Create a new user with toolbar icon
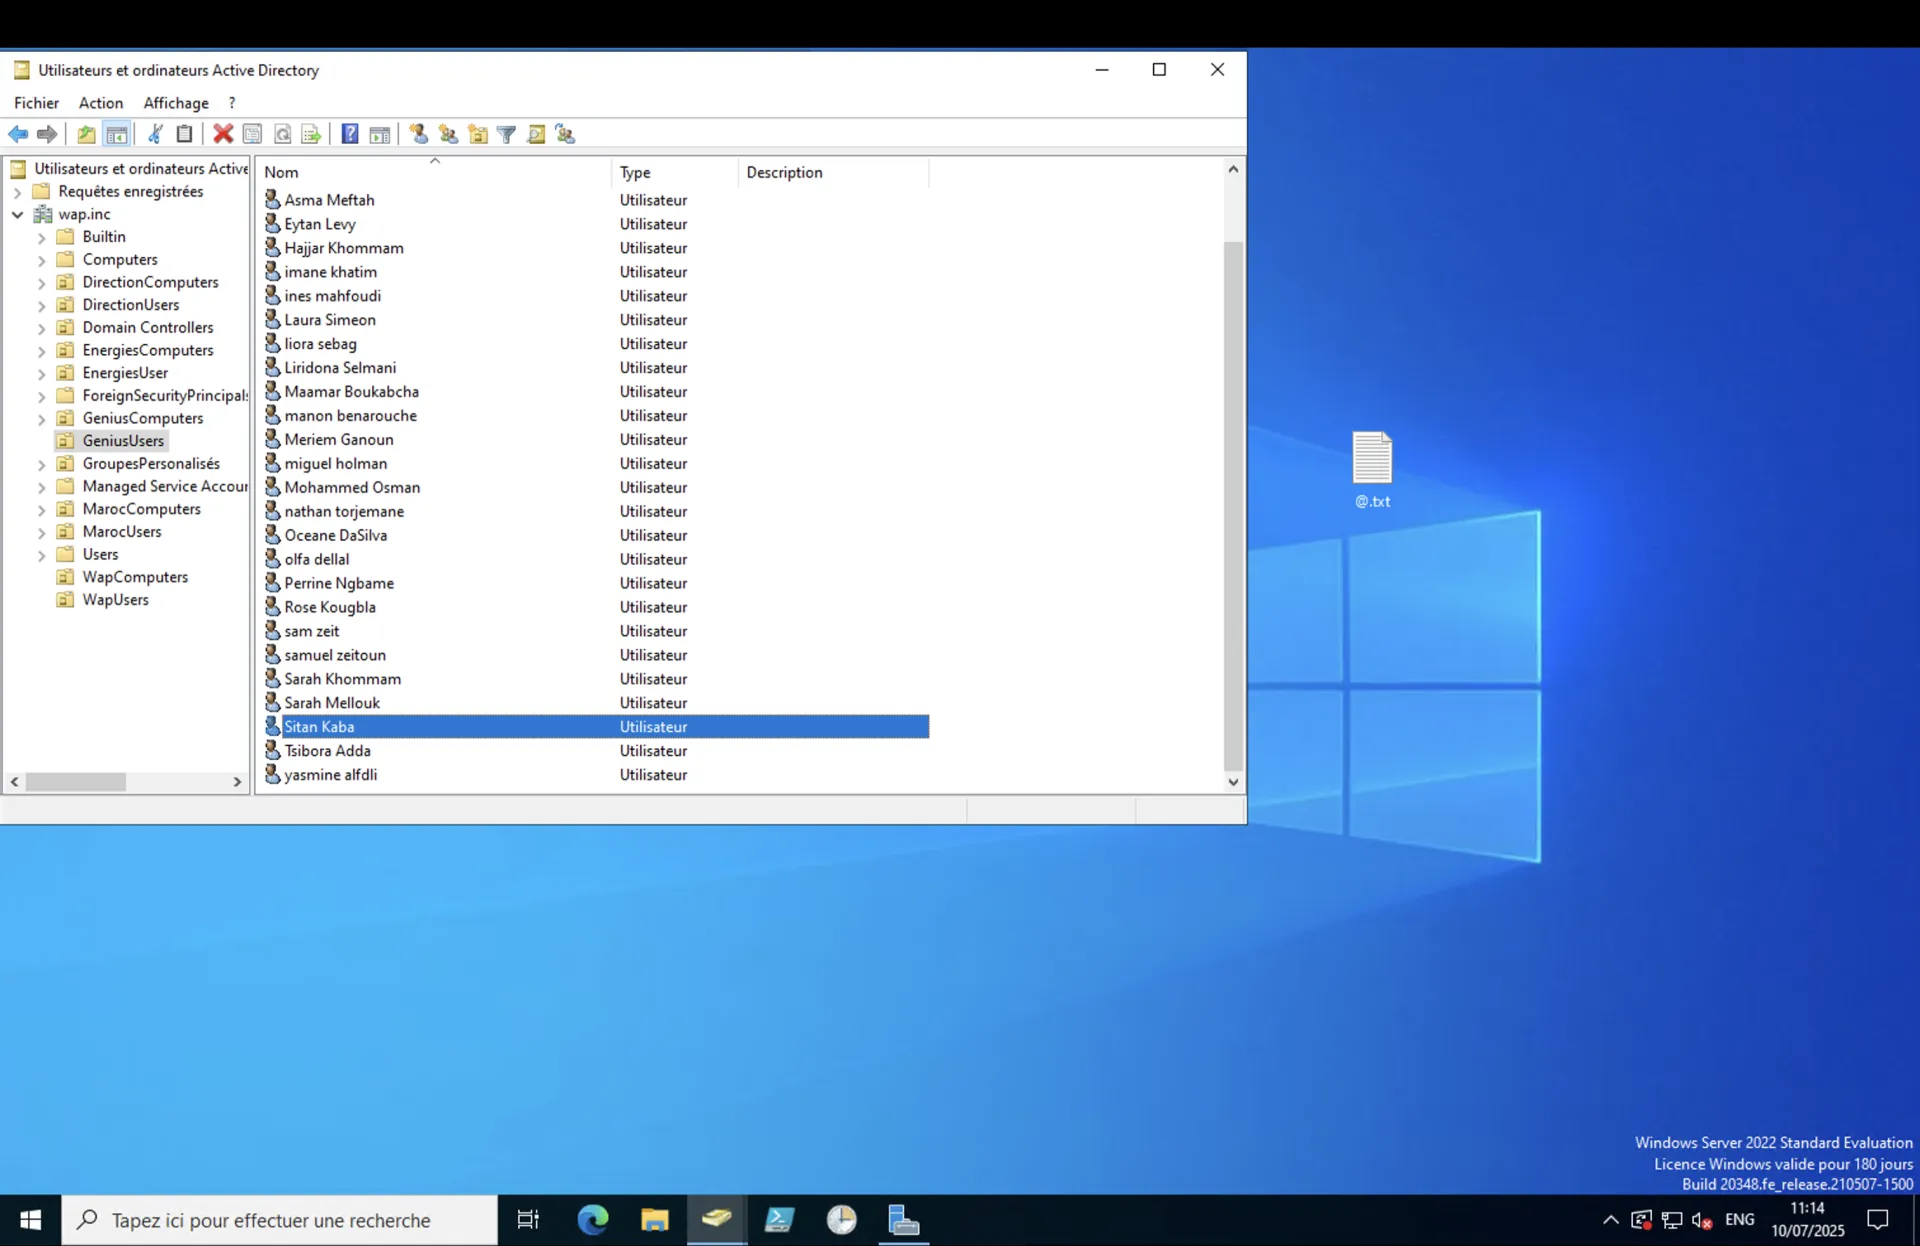 tap(419, 134)
